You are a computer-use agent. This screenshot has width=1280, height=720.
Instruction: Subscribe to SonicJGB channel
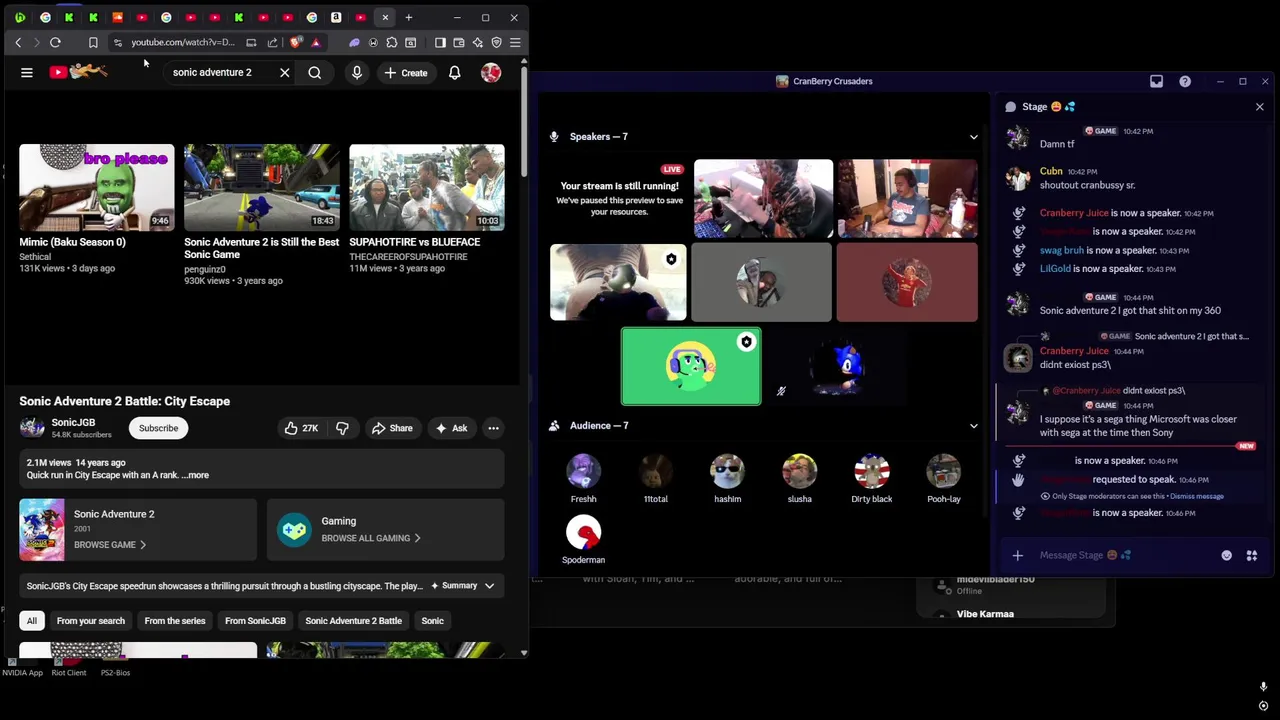[158, 428]
